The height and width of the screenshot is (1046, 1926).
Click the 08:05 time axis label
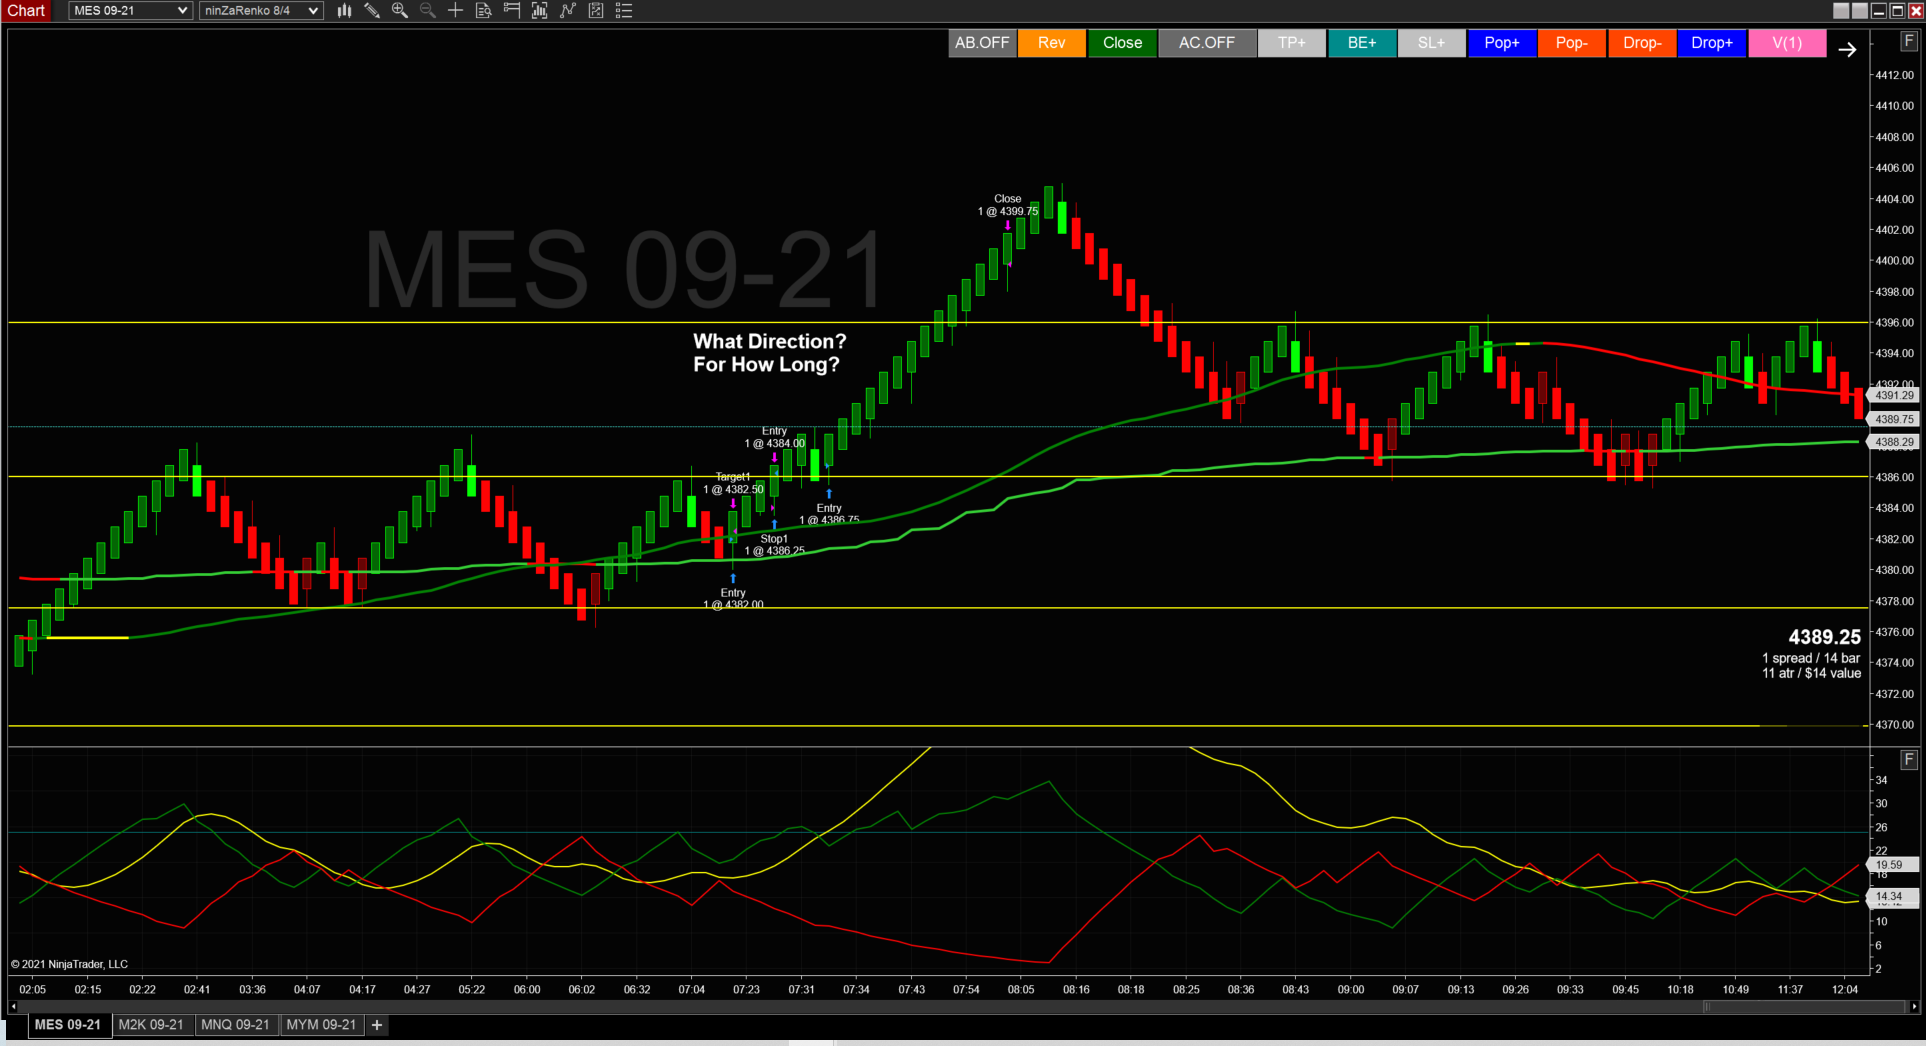pos(1021,989)
